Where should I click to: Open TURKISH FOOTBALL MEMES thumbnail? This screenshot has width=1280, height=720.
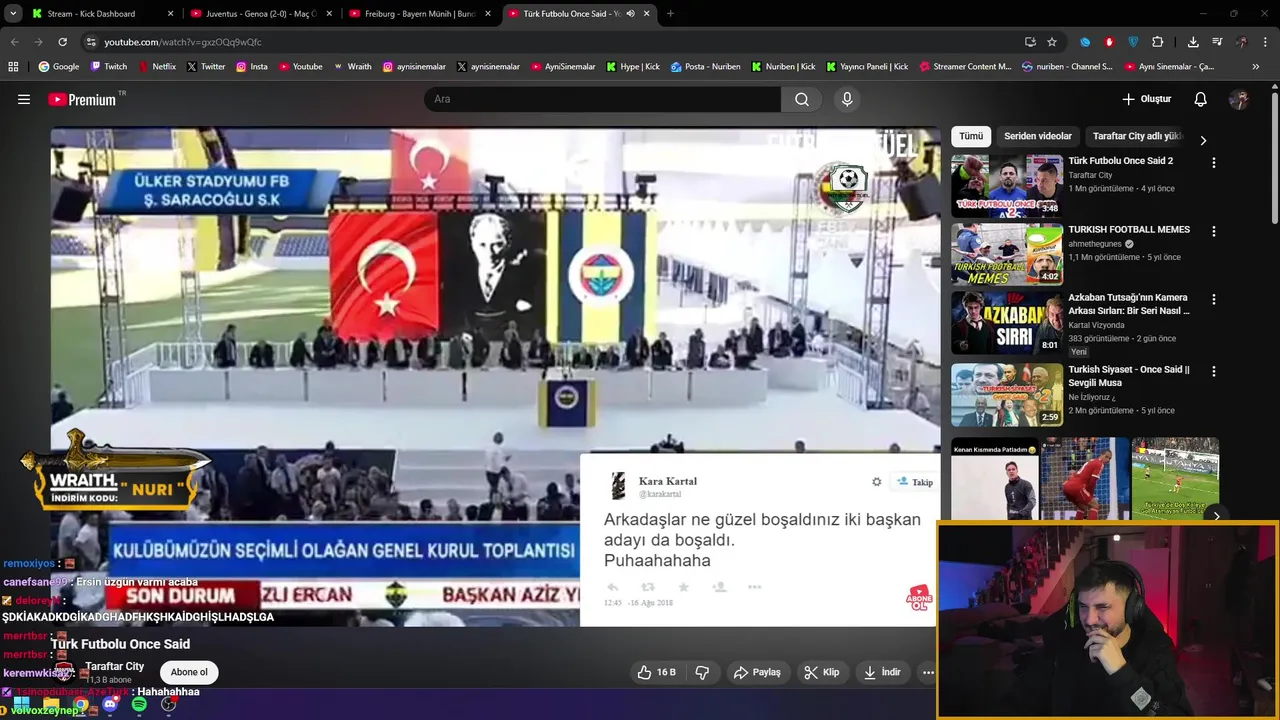(1007, 254)
